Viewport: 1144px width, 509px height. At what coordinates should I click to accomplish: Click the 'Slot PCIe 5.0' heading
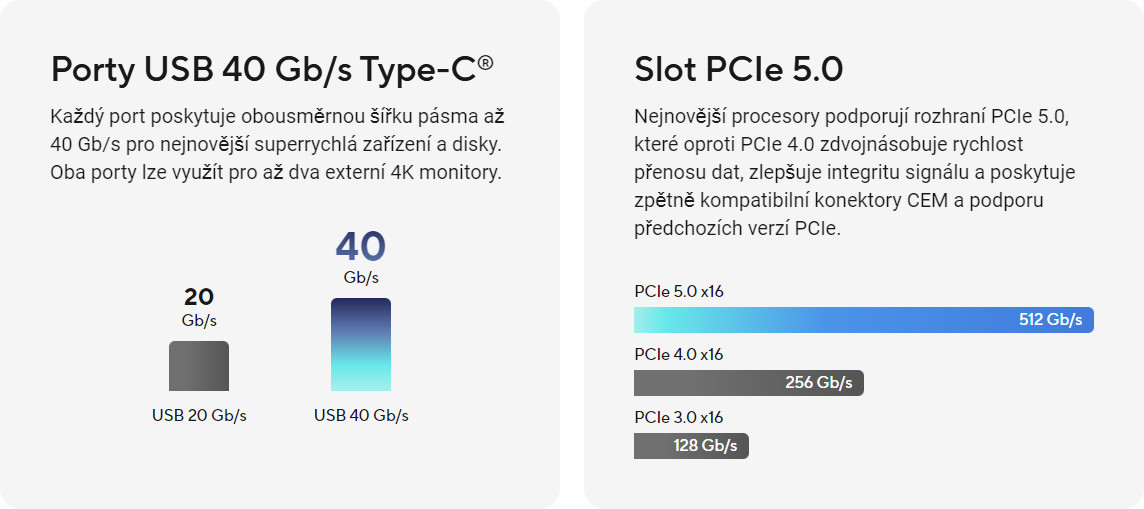(738, 69)
